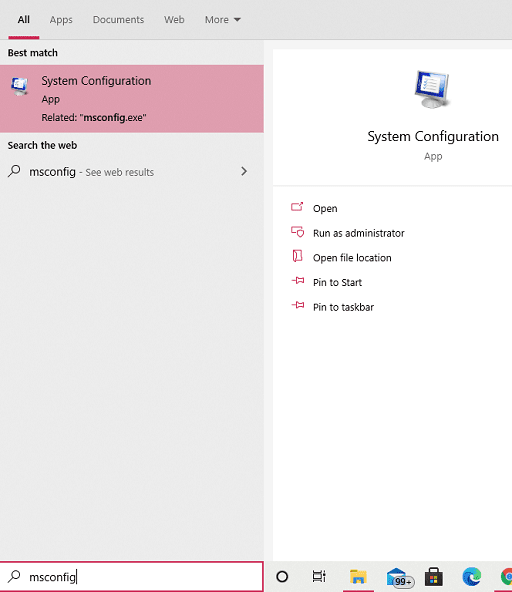Click the System Configuration icon in results list
The image size is (512, 592).
pos(19,86)
